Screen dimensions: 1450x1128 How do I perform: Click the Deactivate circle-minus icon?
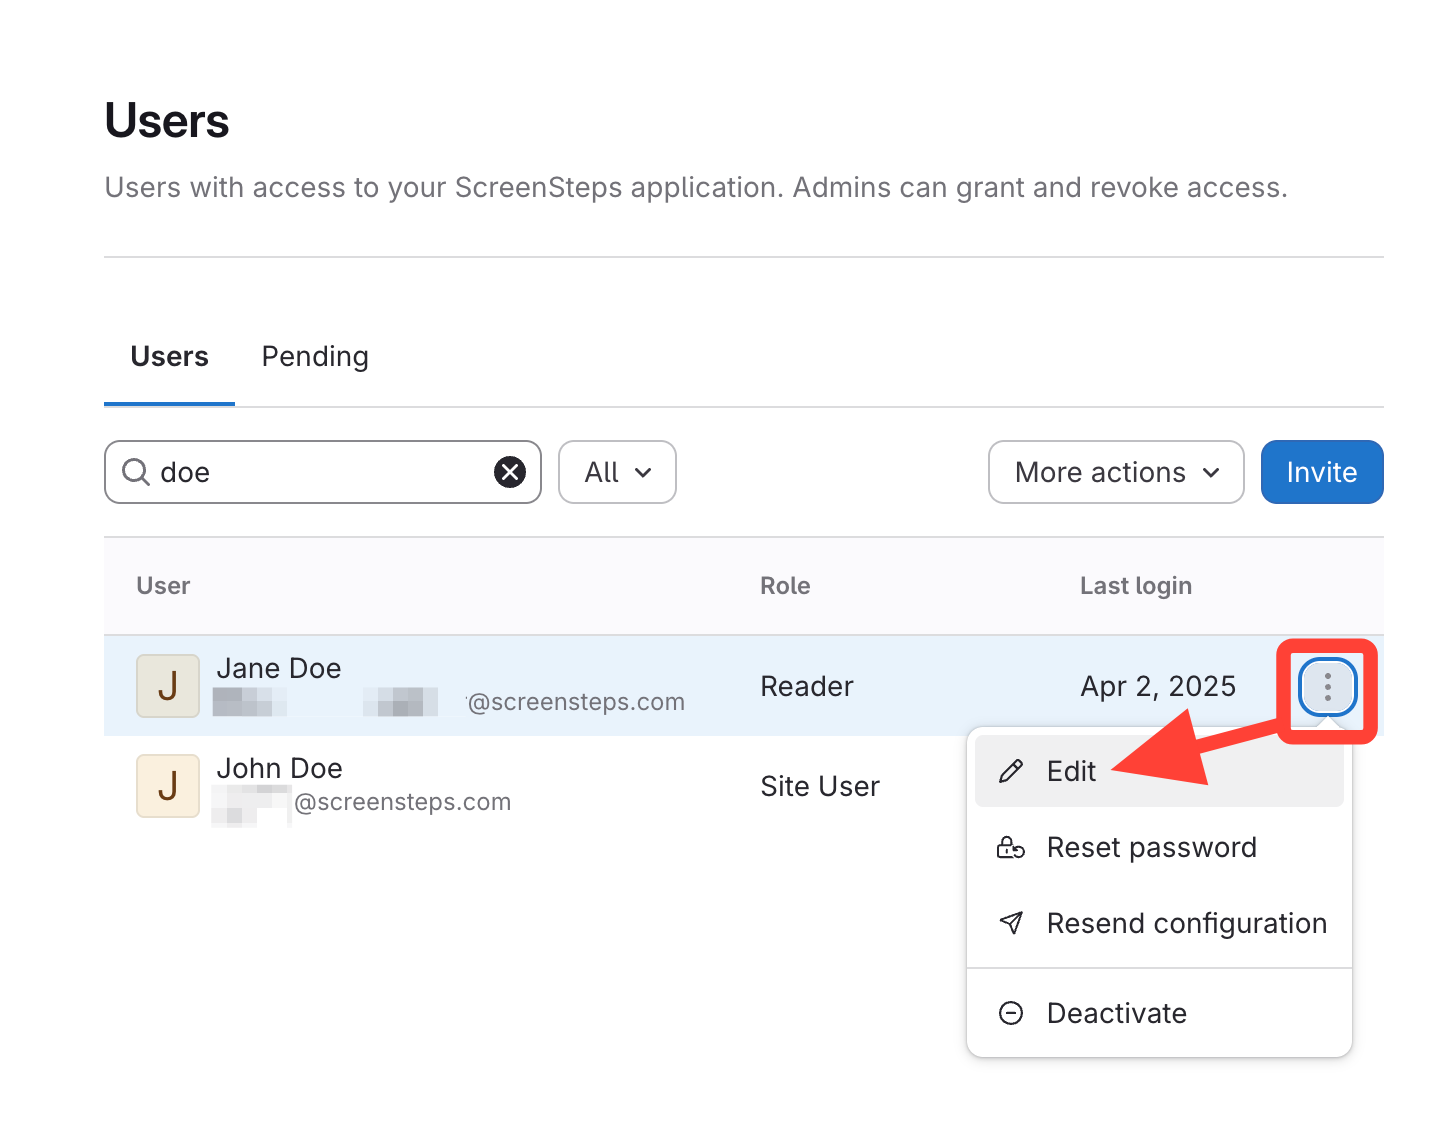(x=1011, y=1013)
